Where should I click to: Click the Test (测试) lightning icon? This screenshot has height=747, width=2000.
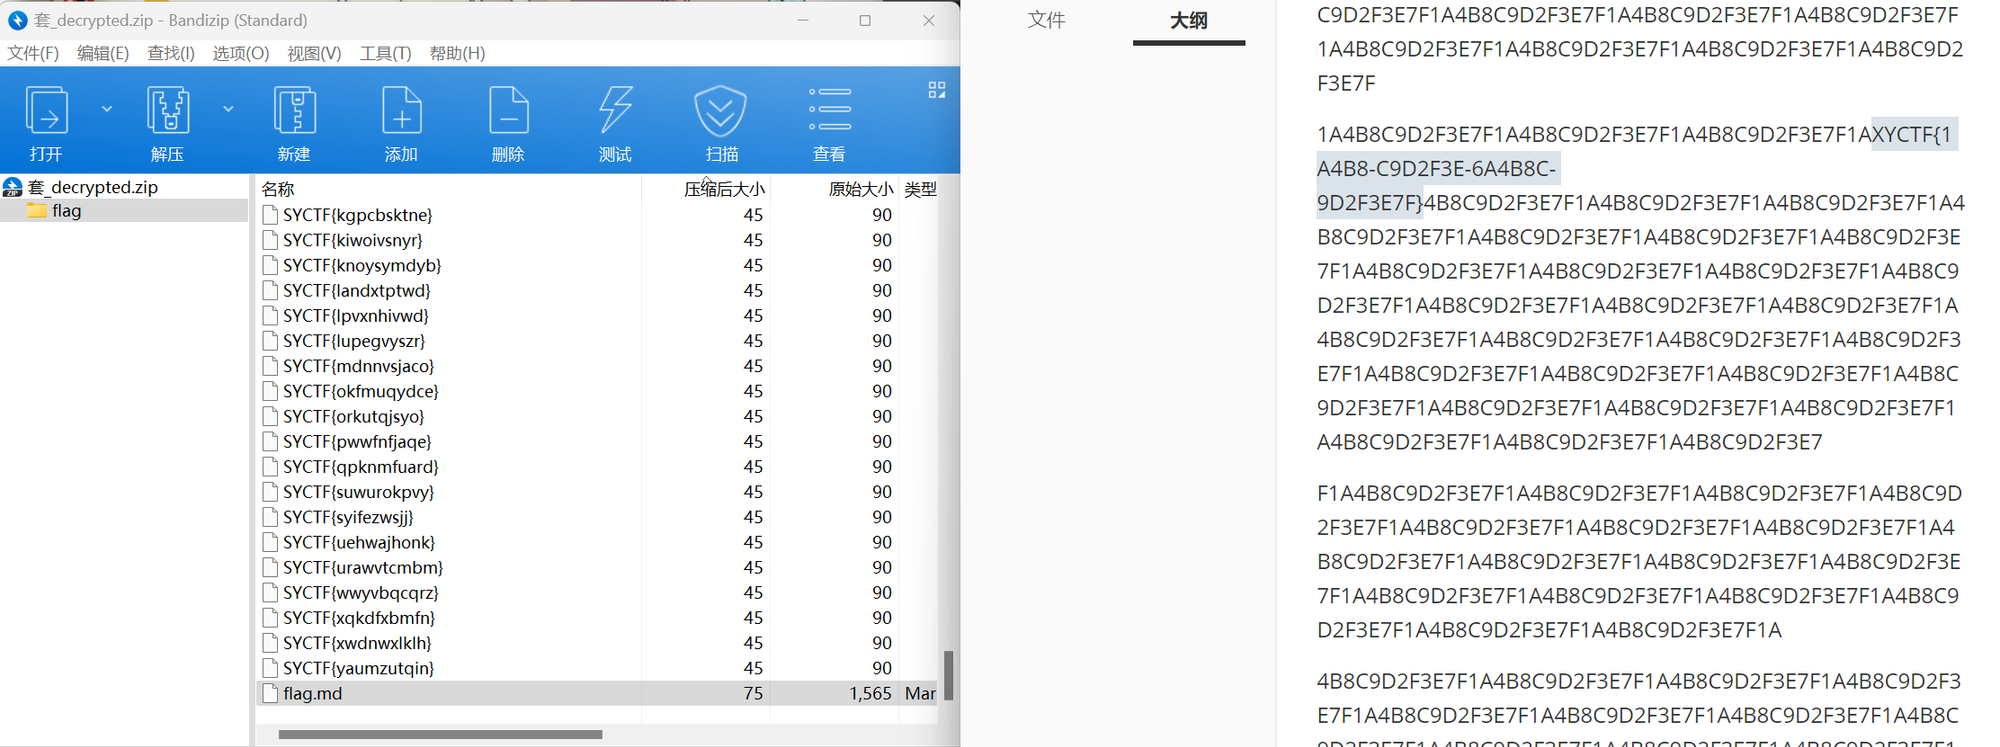click(x=615, y=110)
